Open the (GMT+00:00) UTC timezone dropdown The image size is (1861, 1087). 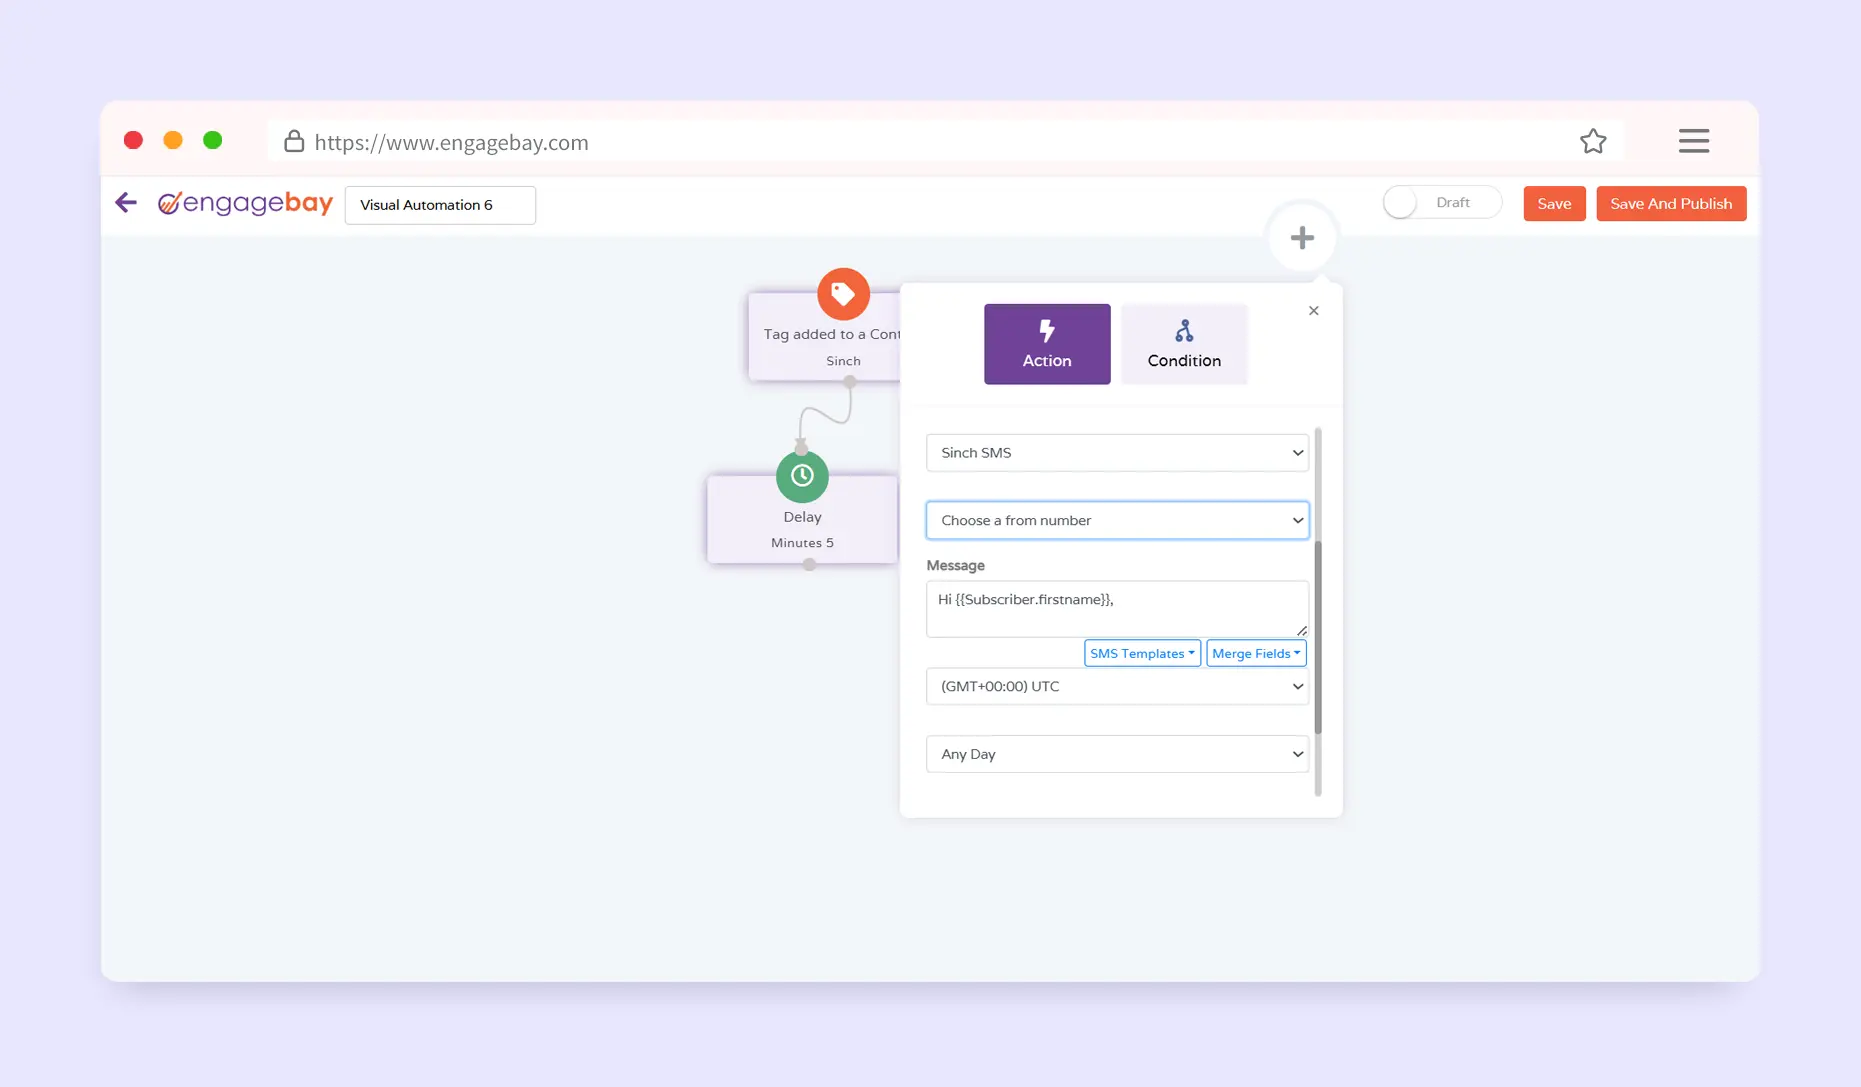click(x=1116, y=687)
